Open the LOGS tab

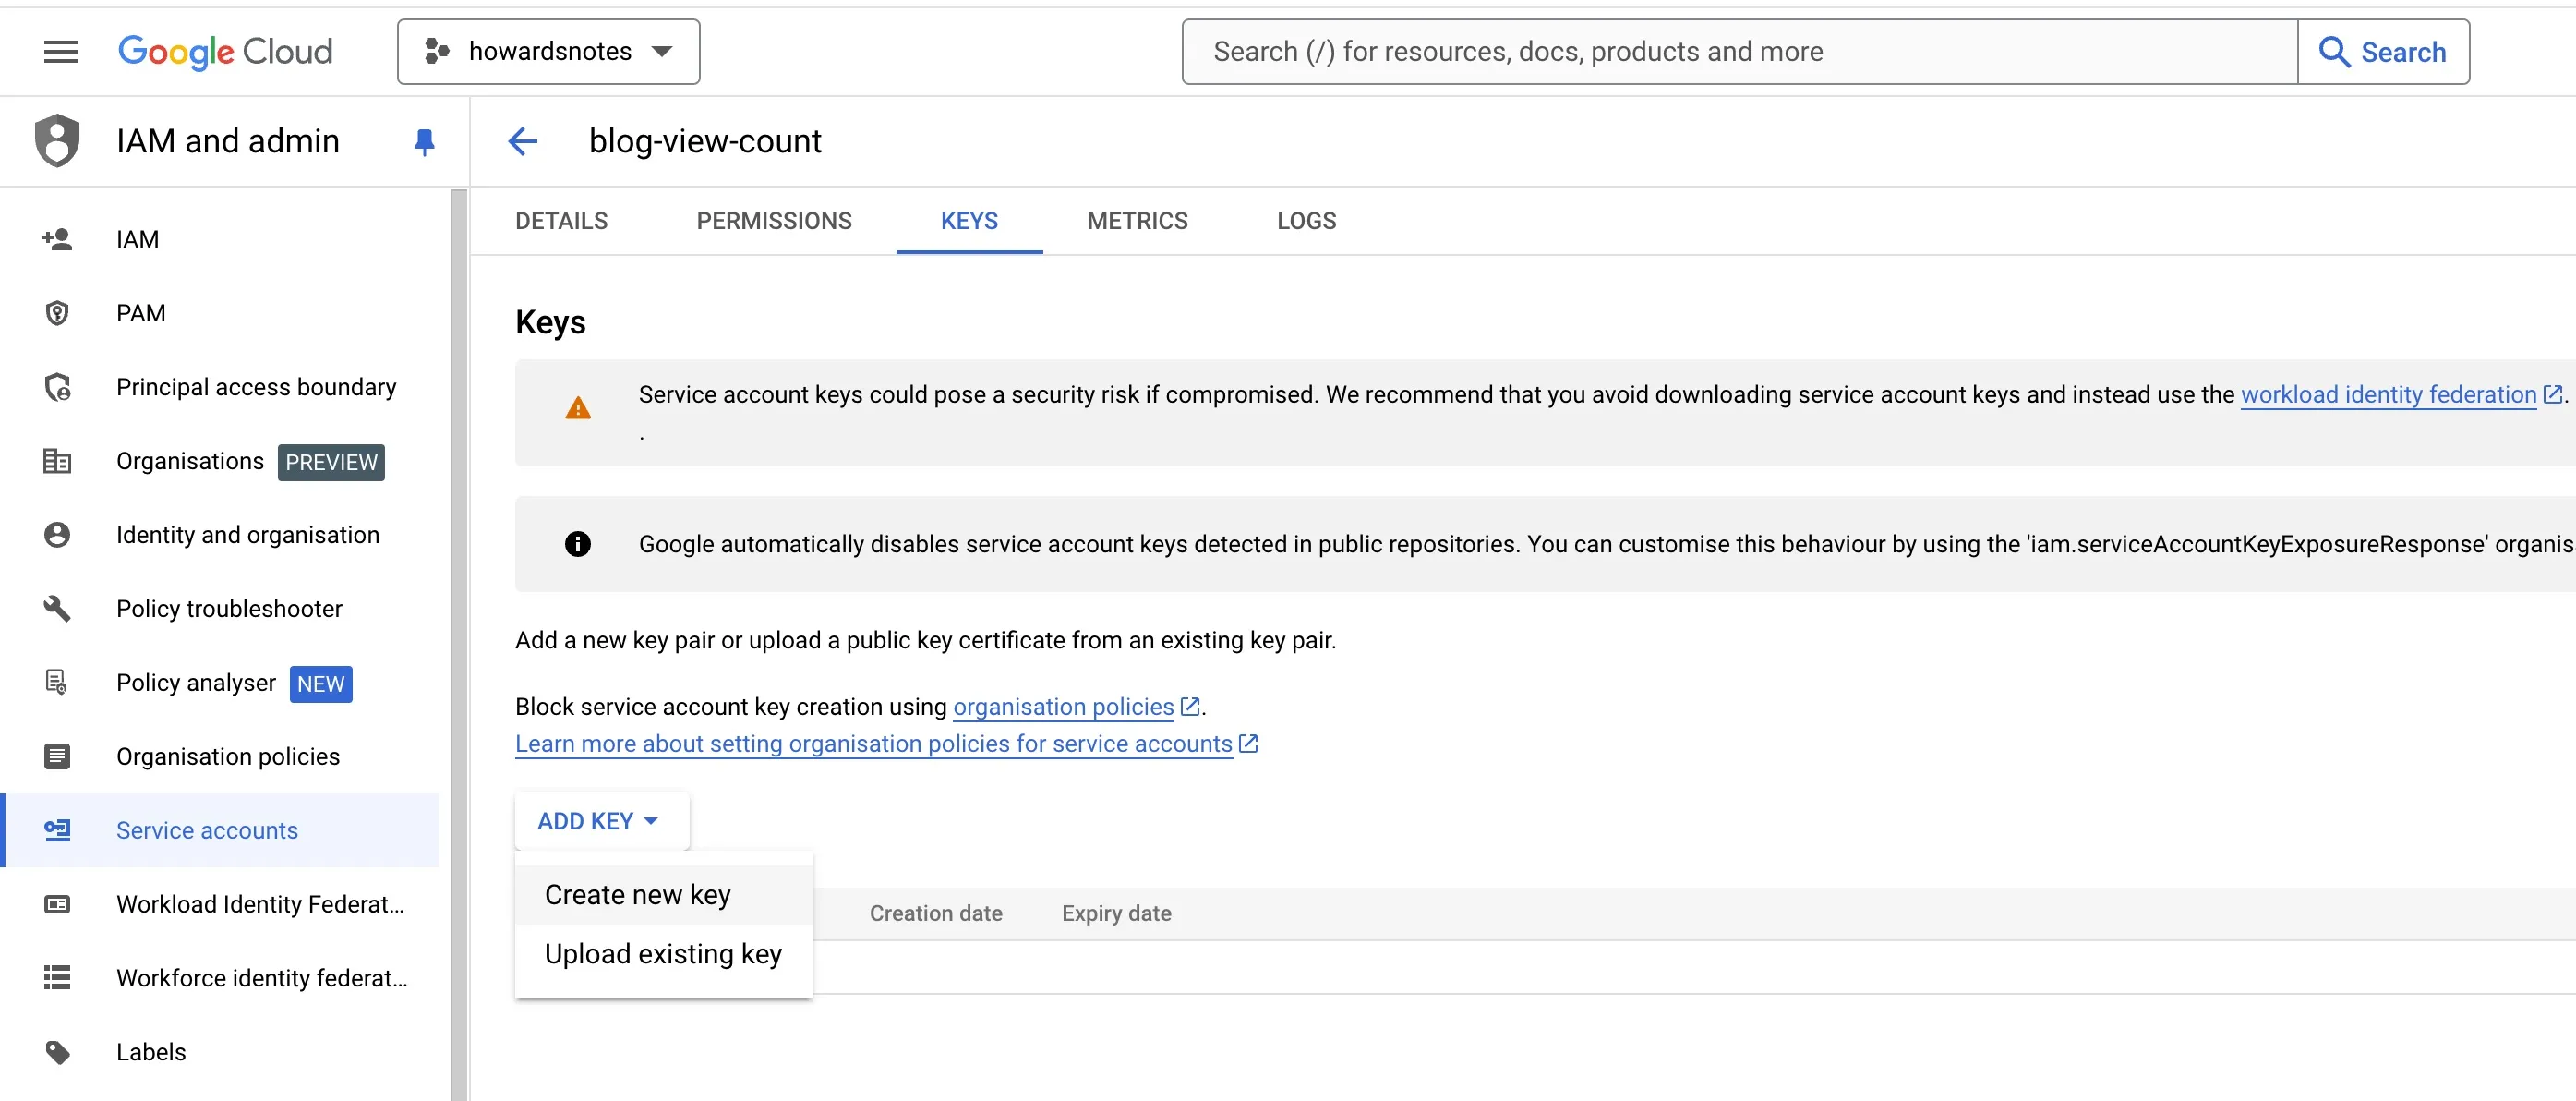[x=1306, y=221]
